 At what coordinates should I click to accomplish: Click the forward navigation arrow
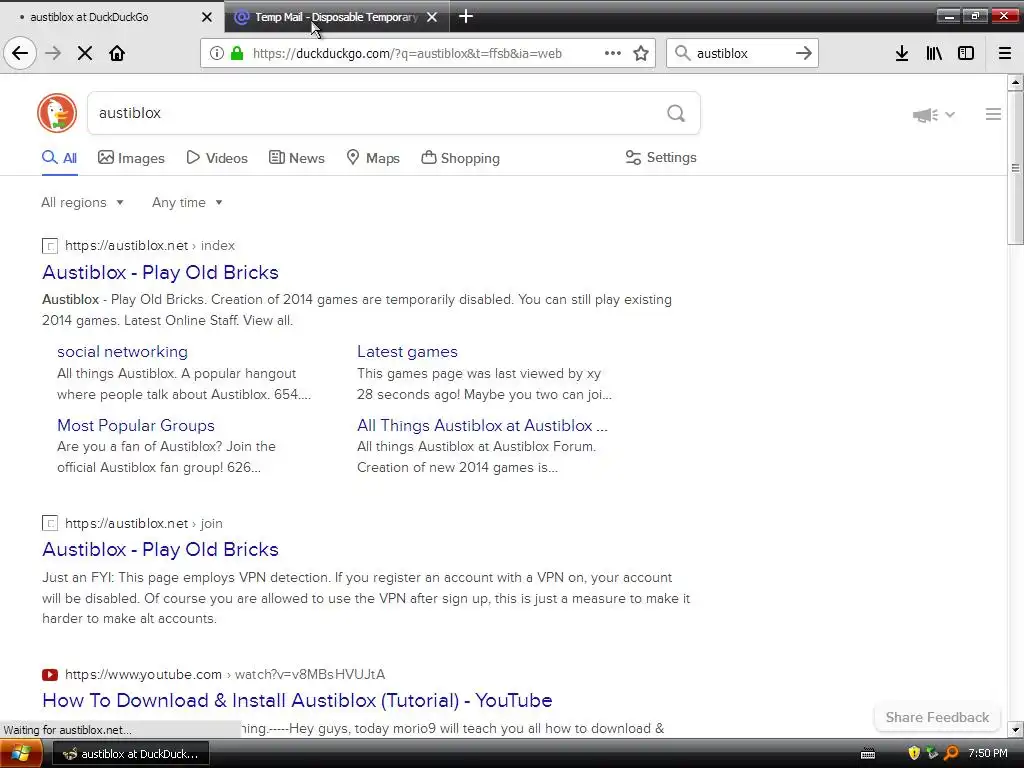pyautogui.click(x=53, y=53)
